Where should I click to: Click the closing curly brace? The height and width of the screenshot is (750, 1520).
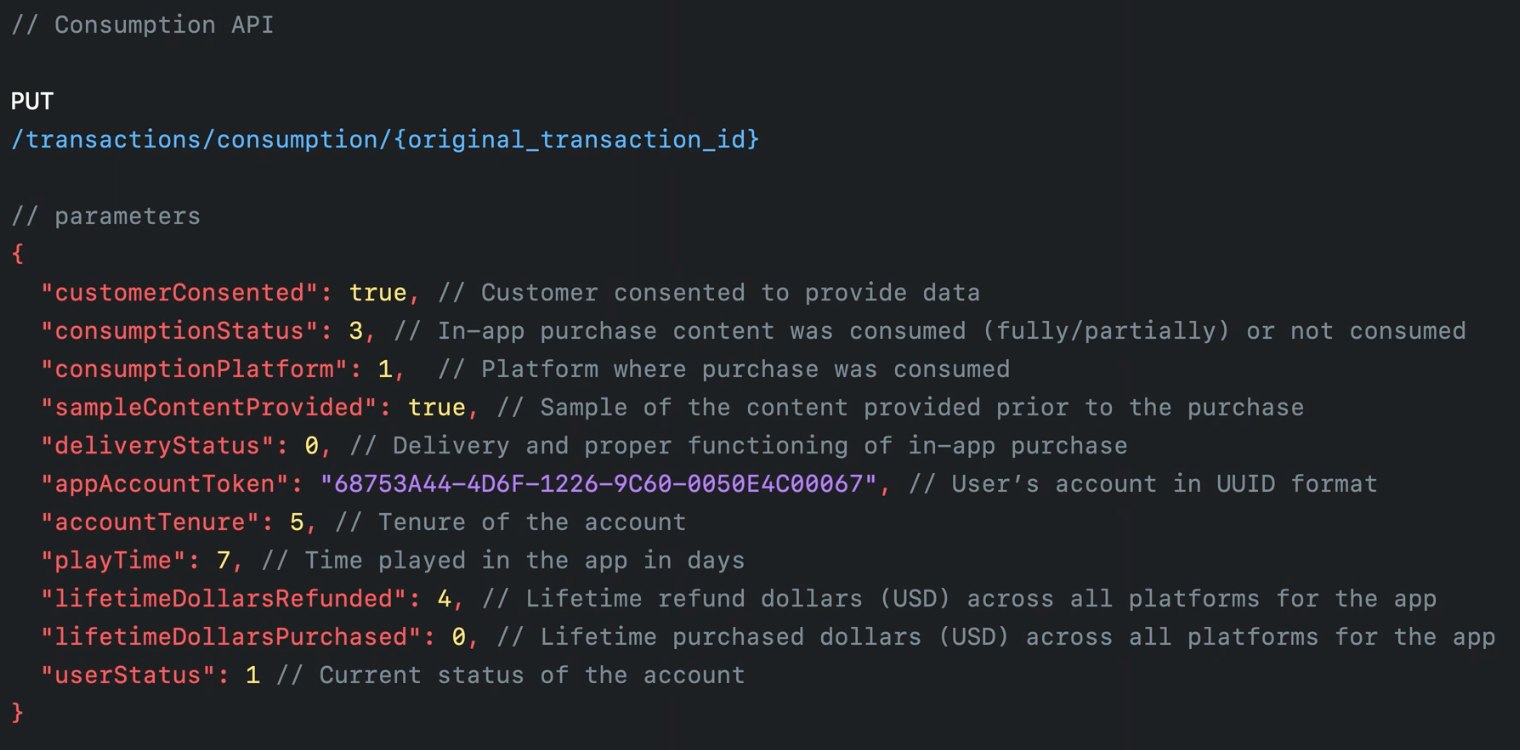tap(17, 713)
